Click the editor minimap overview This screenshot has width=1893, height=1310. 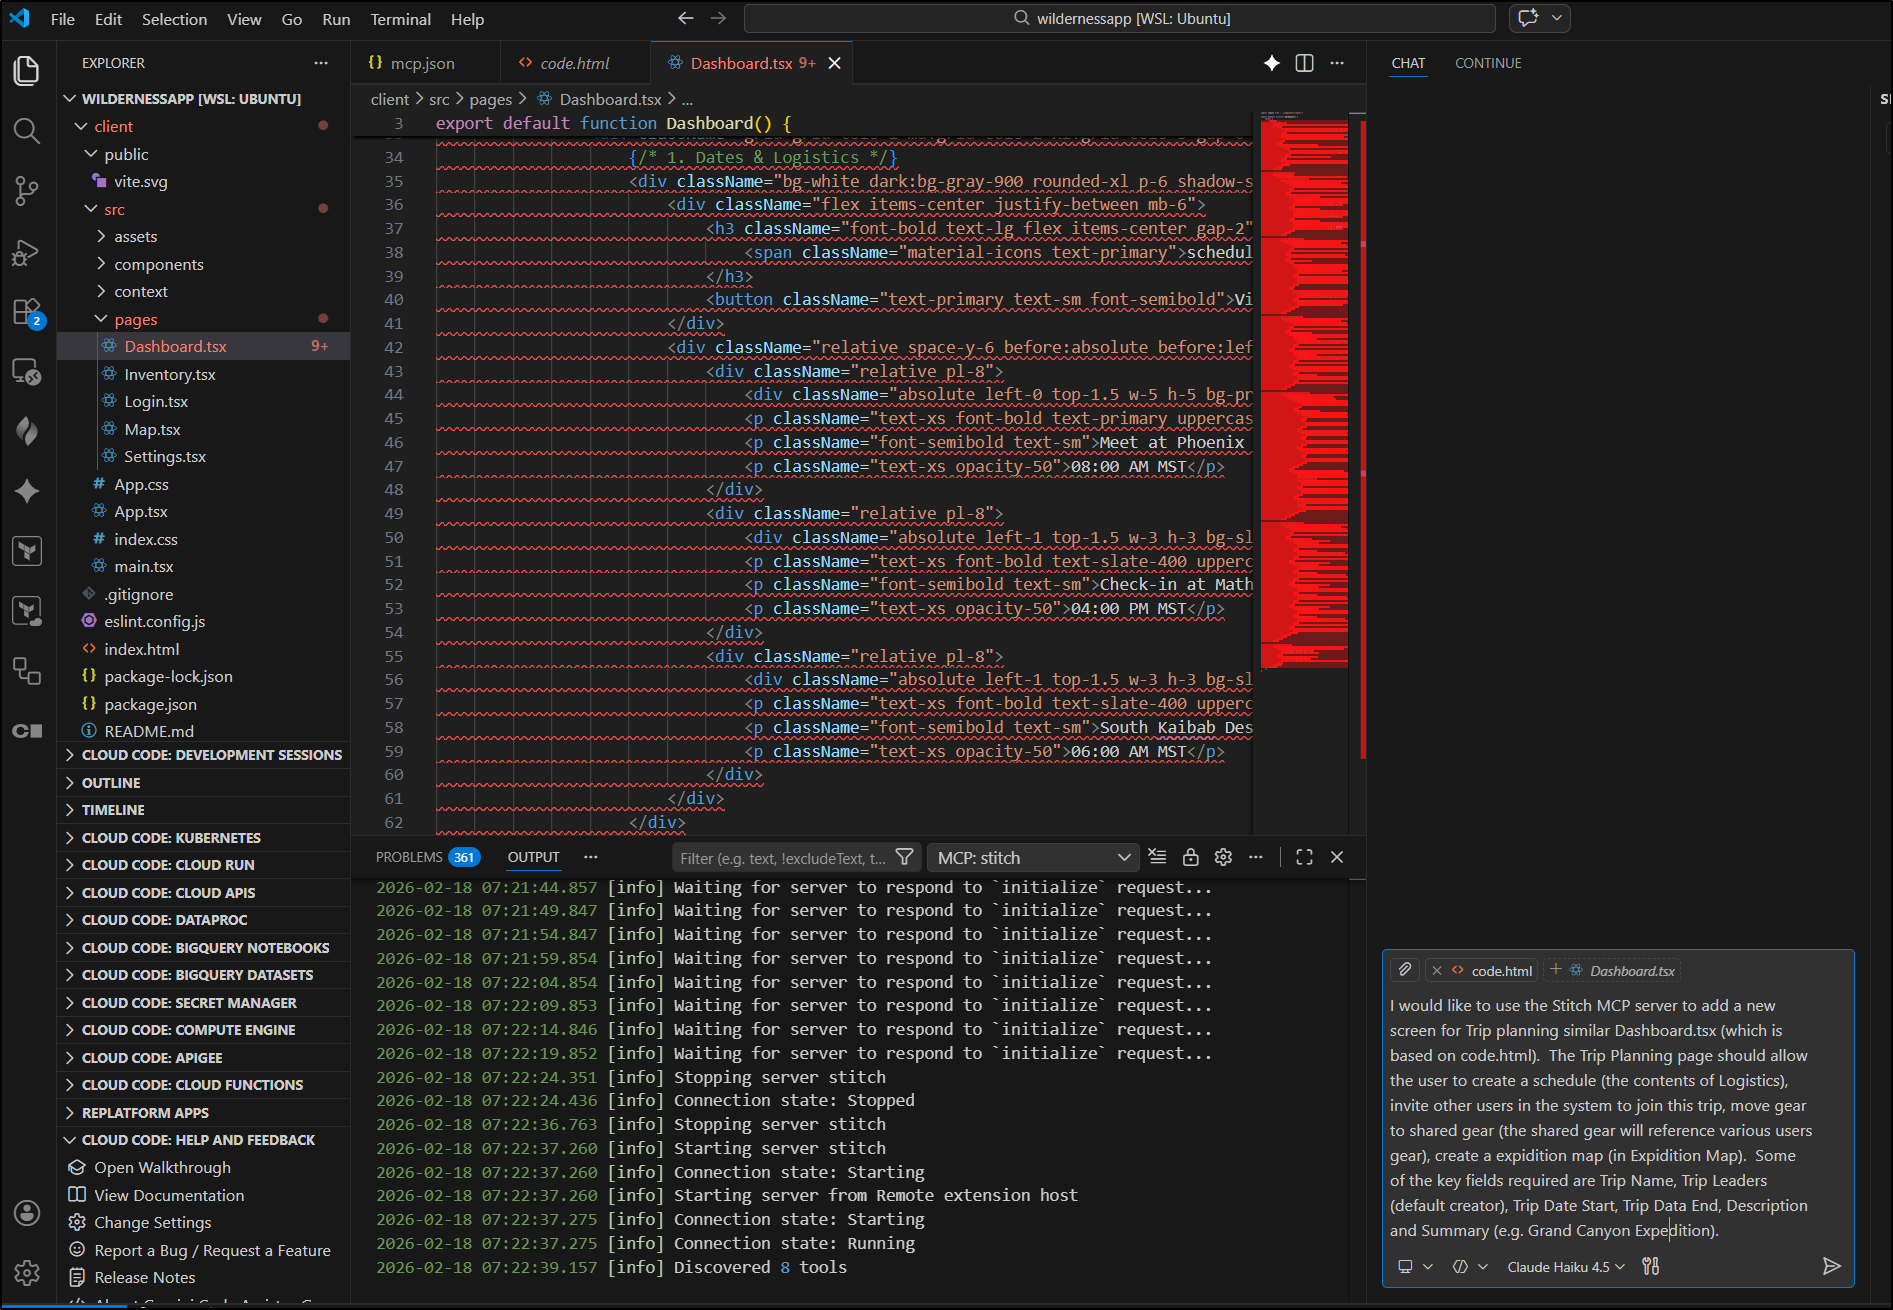coord(1304,390)
